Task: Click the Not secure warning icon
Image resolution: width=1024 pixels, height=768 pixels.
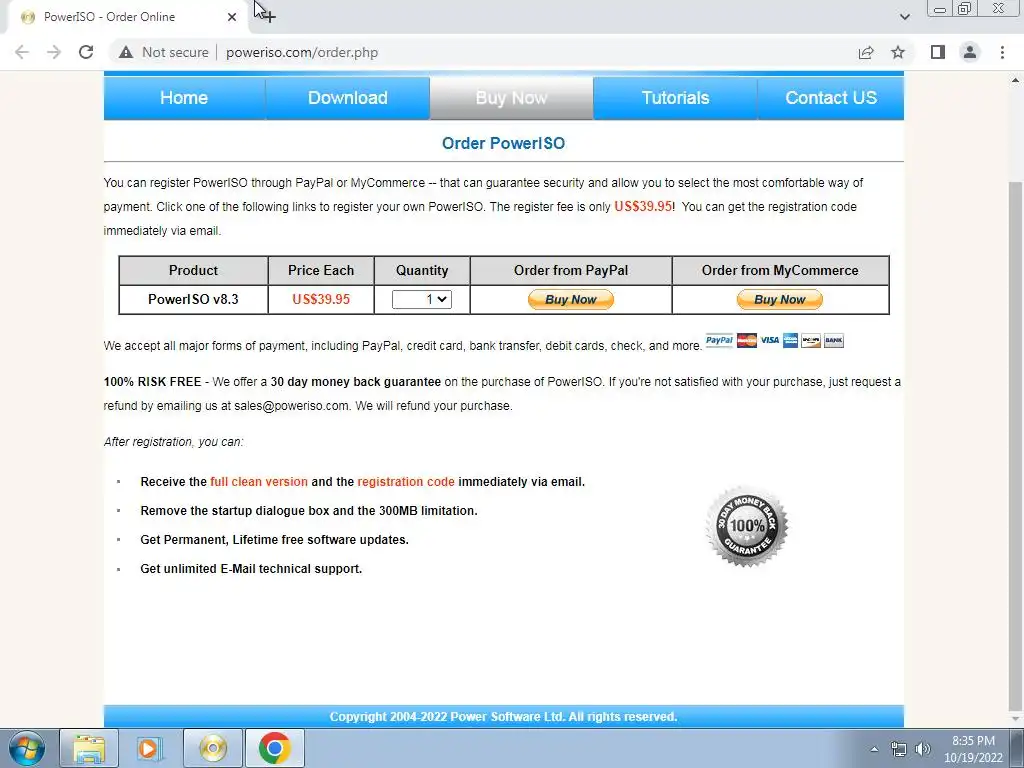Action: pos(126,52)
